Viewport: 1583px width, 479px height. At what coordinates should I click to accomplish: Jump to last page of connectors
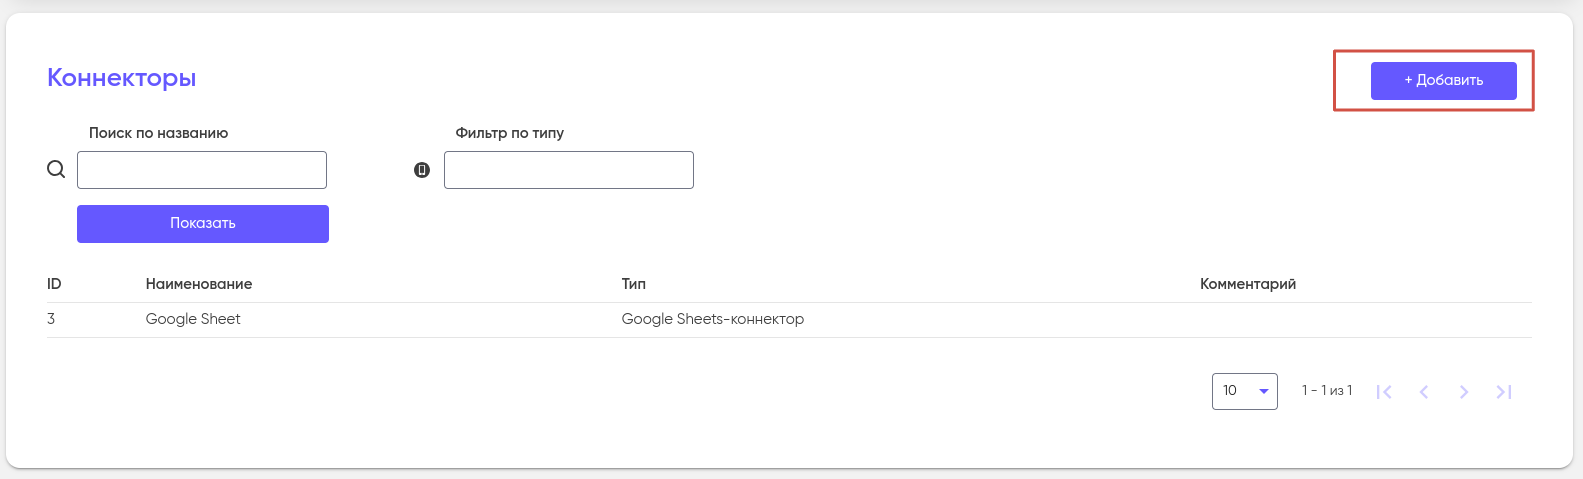pos(1504,392)
